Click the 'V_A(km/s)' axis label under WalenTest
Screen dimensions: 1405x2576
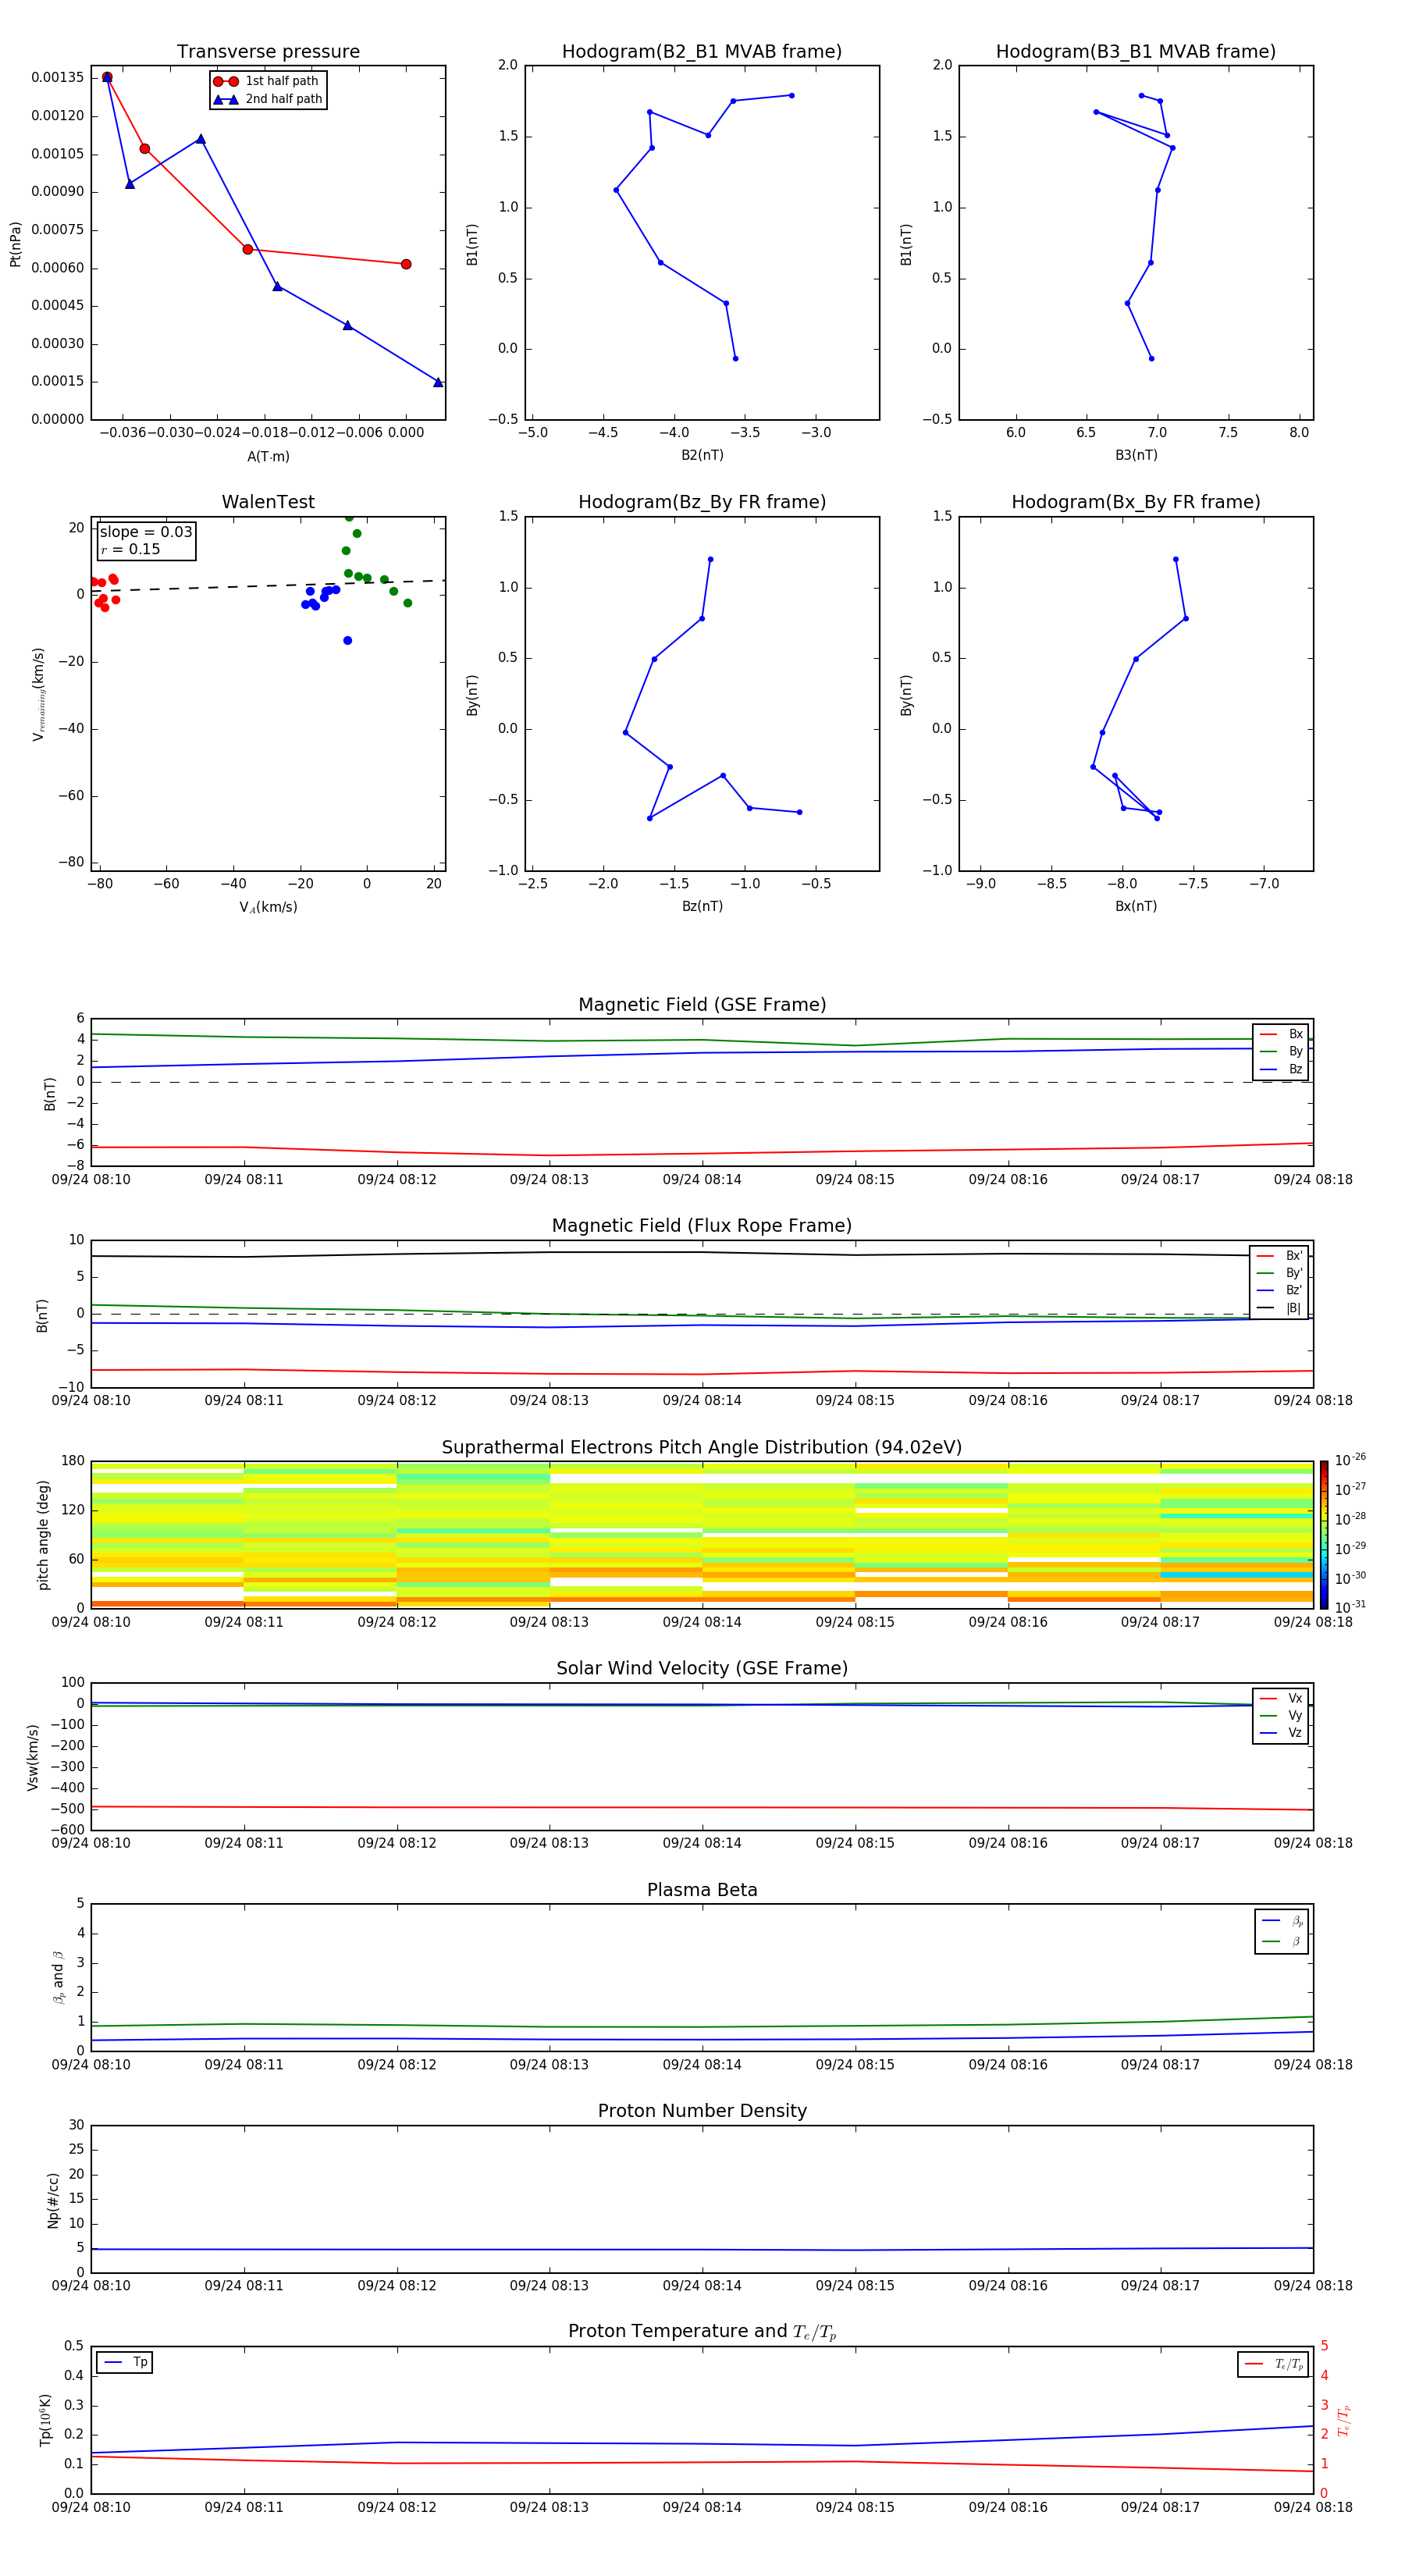268,907
